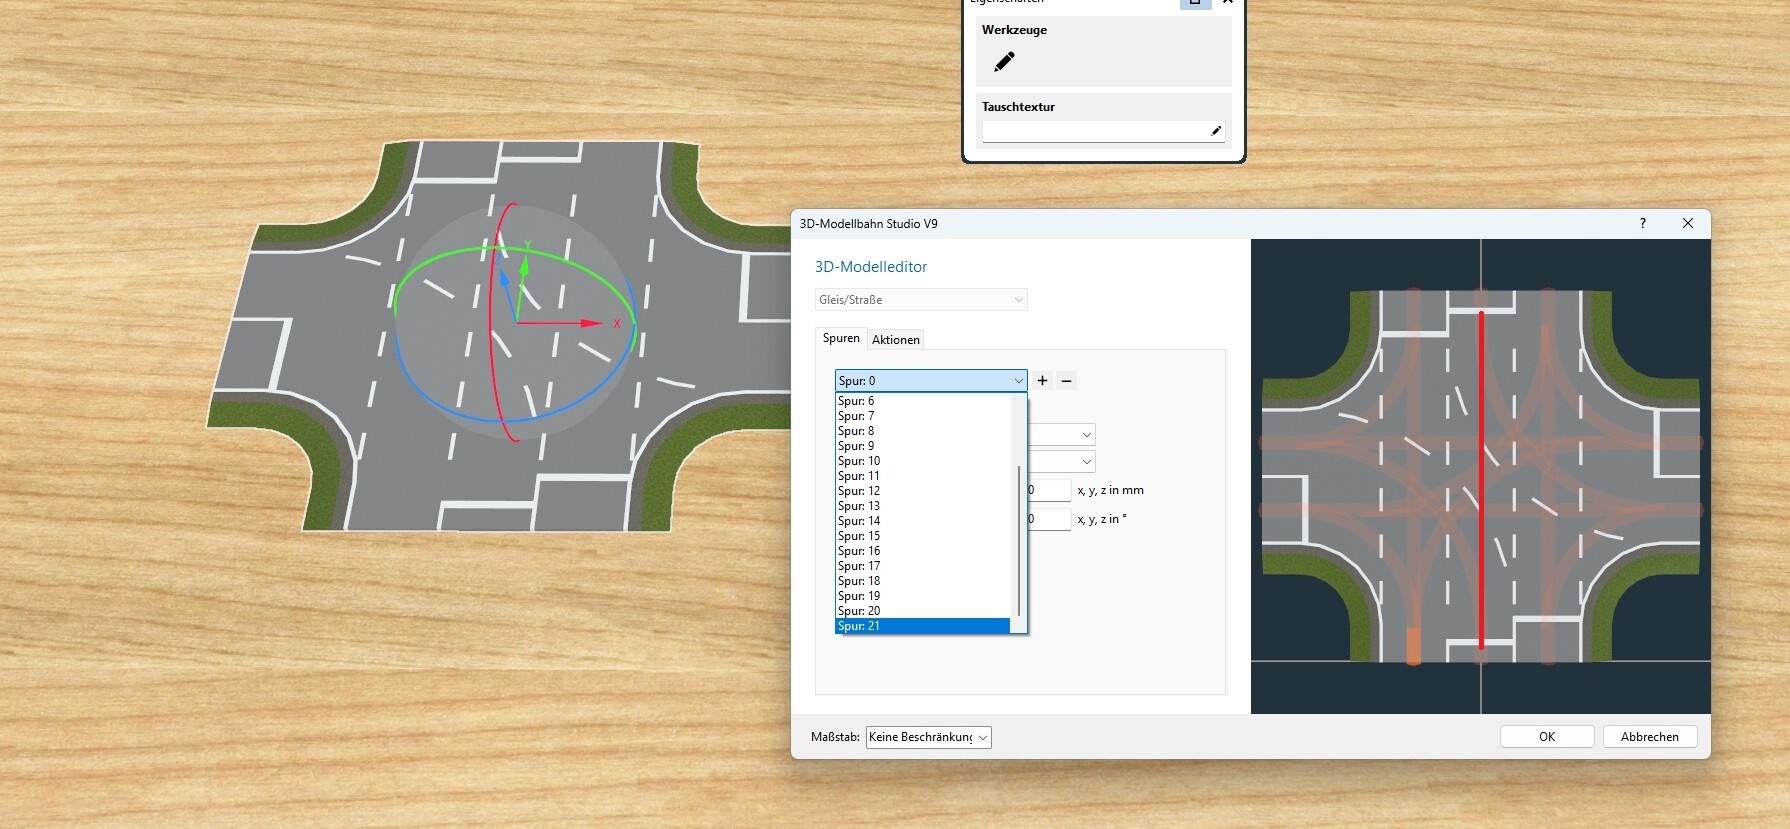
Task: Click the x, y, z in mm input field
Action: [x=1049, y=490]
